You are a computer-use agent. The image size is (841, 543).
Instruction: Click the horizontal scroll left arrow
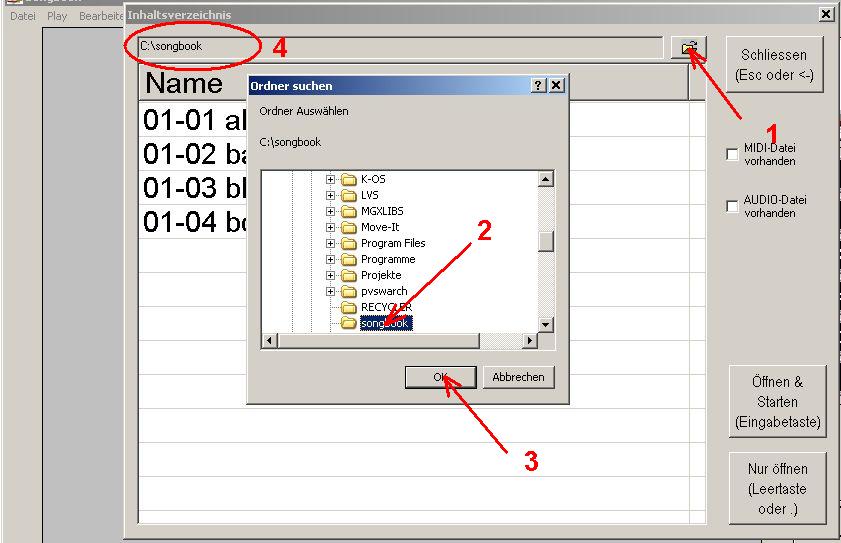pyautogui.click(x=269, y=341)
